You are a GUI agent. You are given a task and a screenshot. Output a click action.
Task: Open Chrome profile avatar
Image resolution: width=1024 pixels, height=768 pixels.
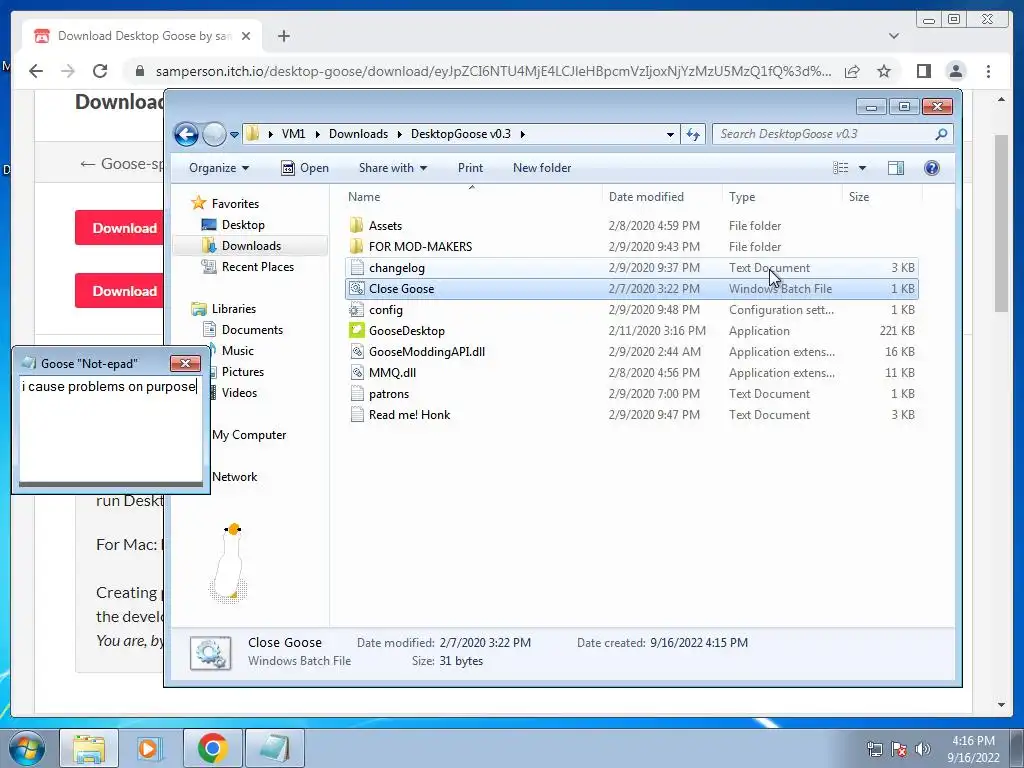[x=956, y=71]
